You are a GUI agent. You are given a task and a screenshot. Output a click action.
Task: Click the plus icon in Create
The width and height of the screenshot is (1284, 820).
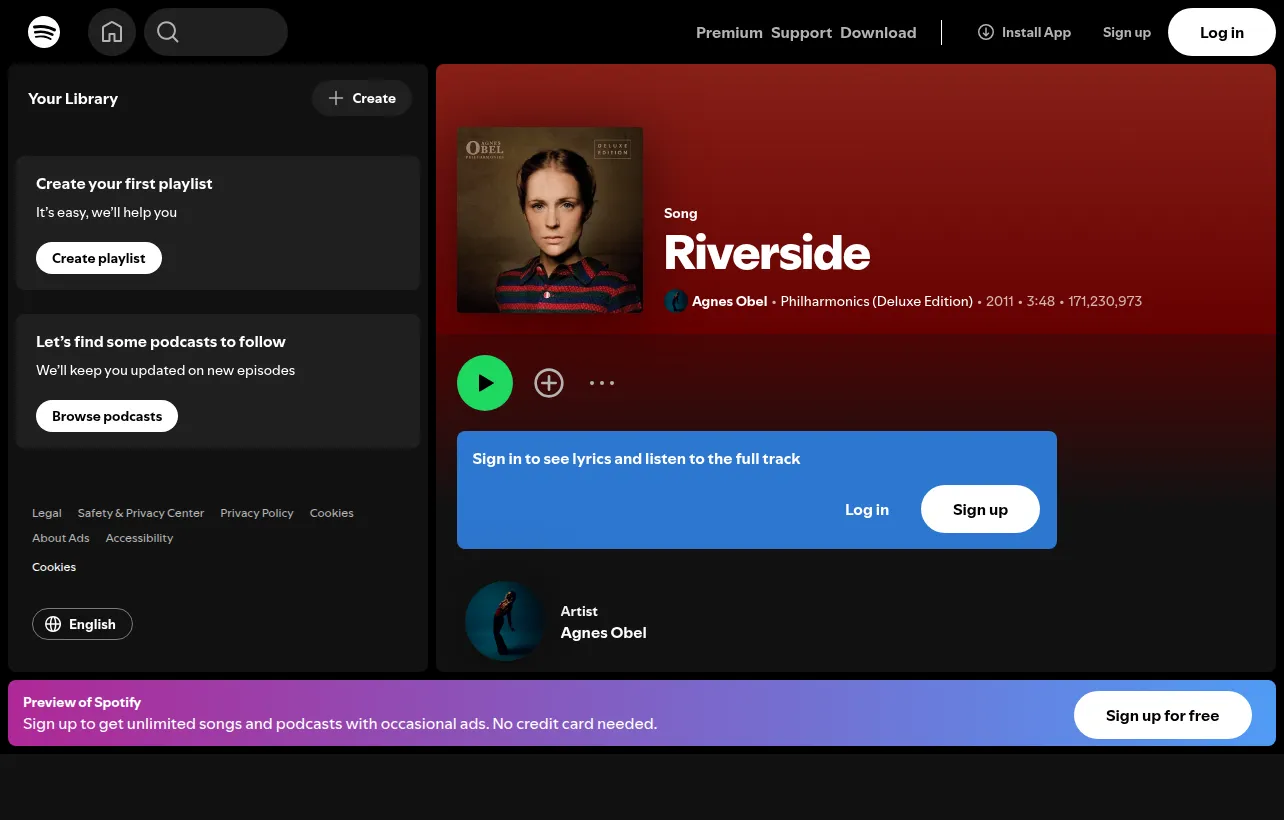pos(336,98)
